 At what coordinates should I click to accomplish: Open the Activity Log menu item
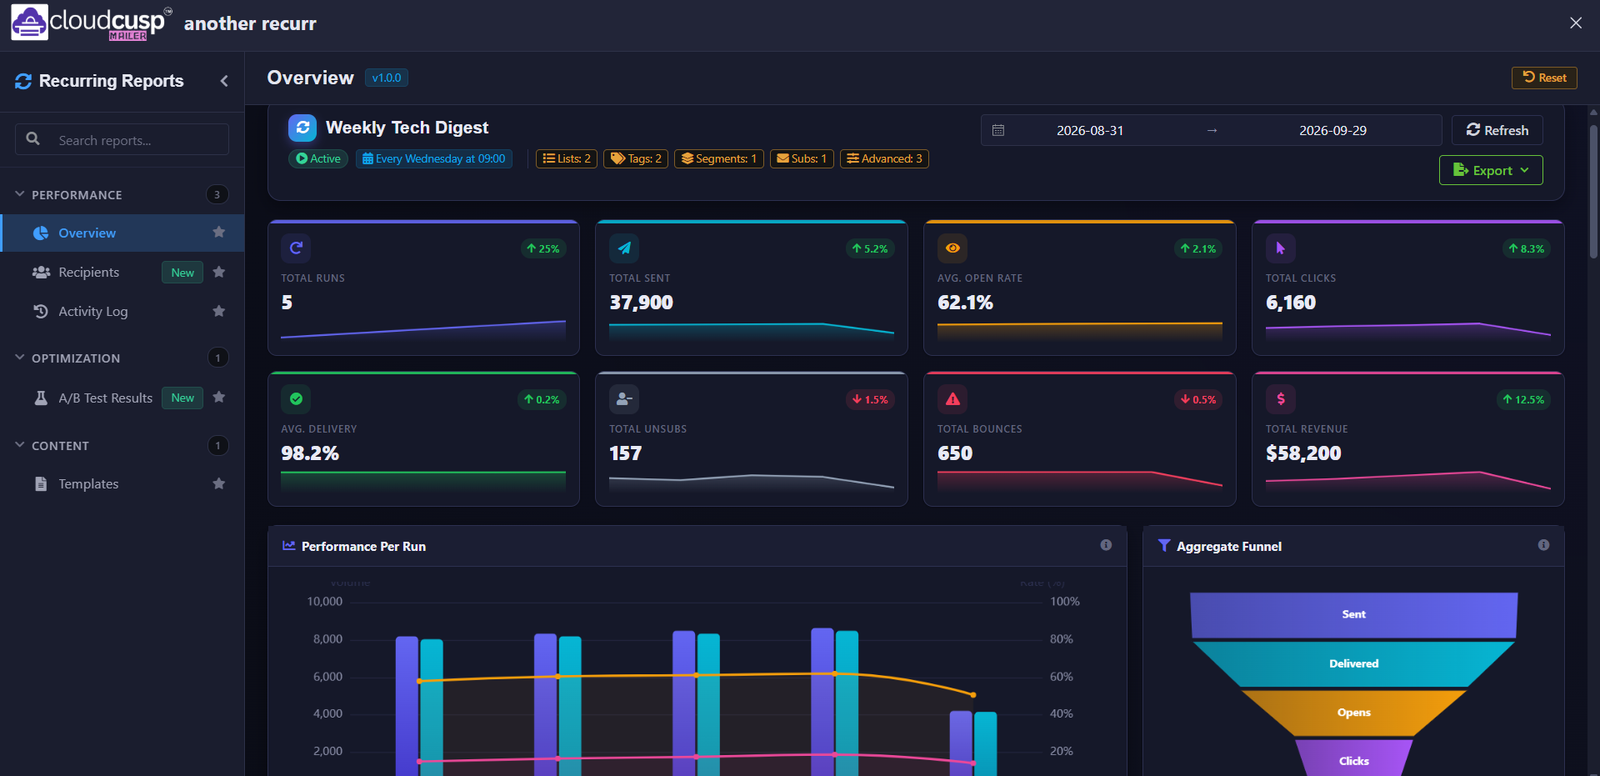tap(122, 311)
